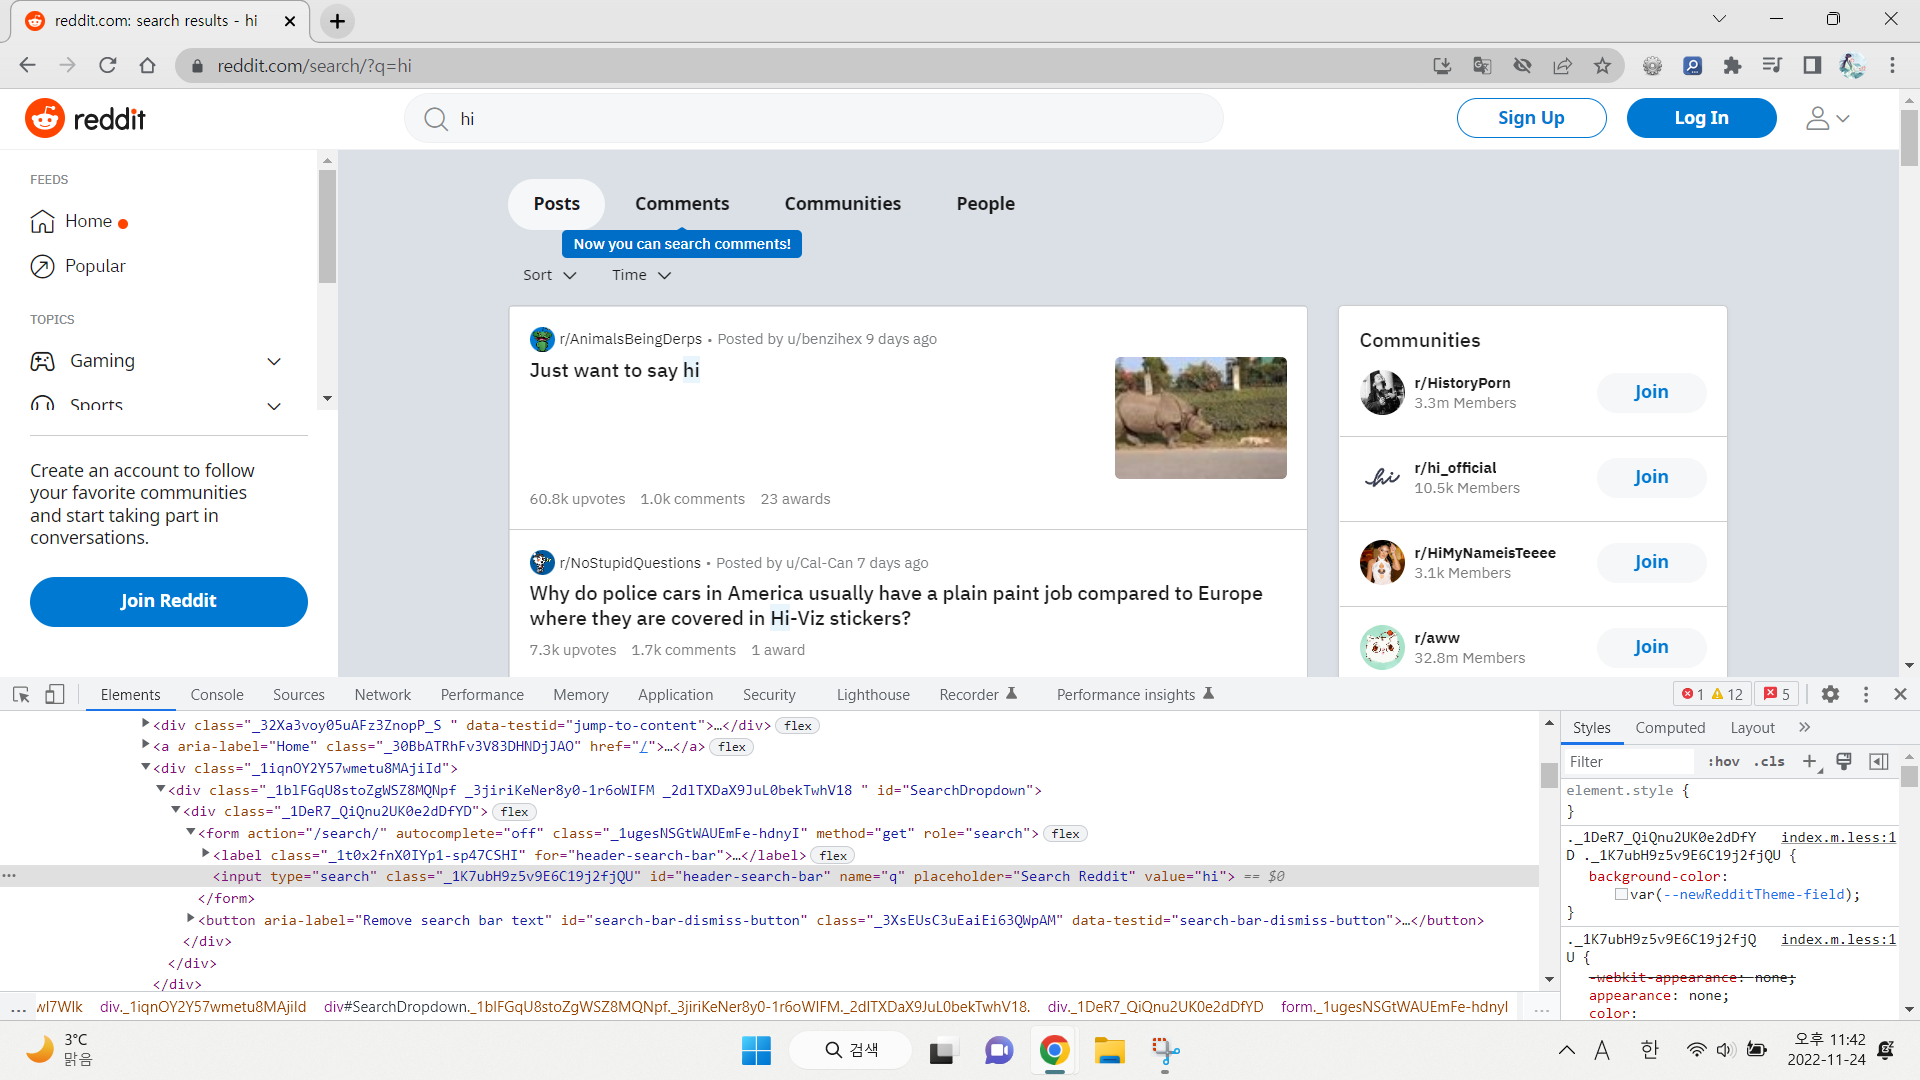Open the Lighthouse tab

(x=873, y=694)
